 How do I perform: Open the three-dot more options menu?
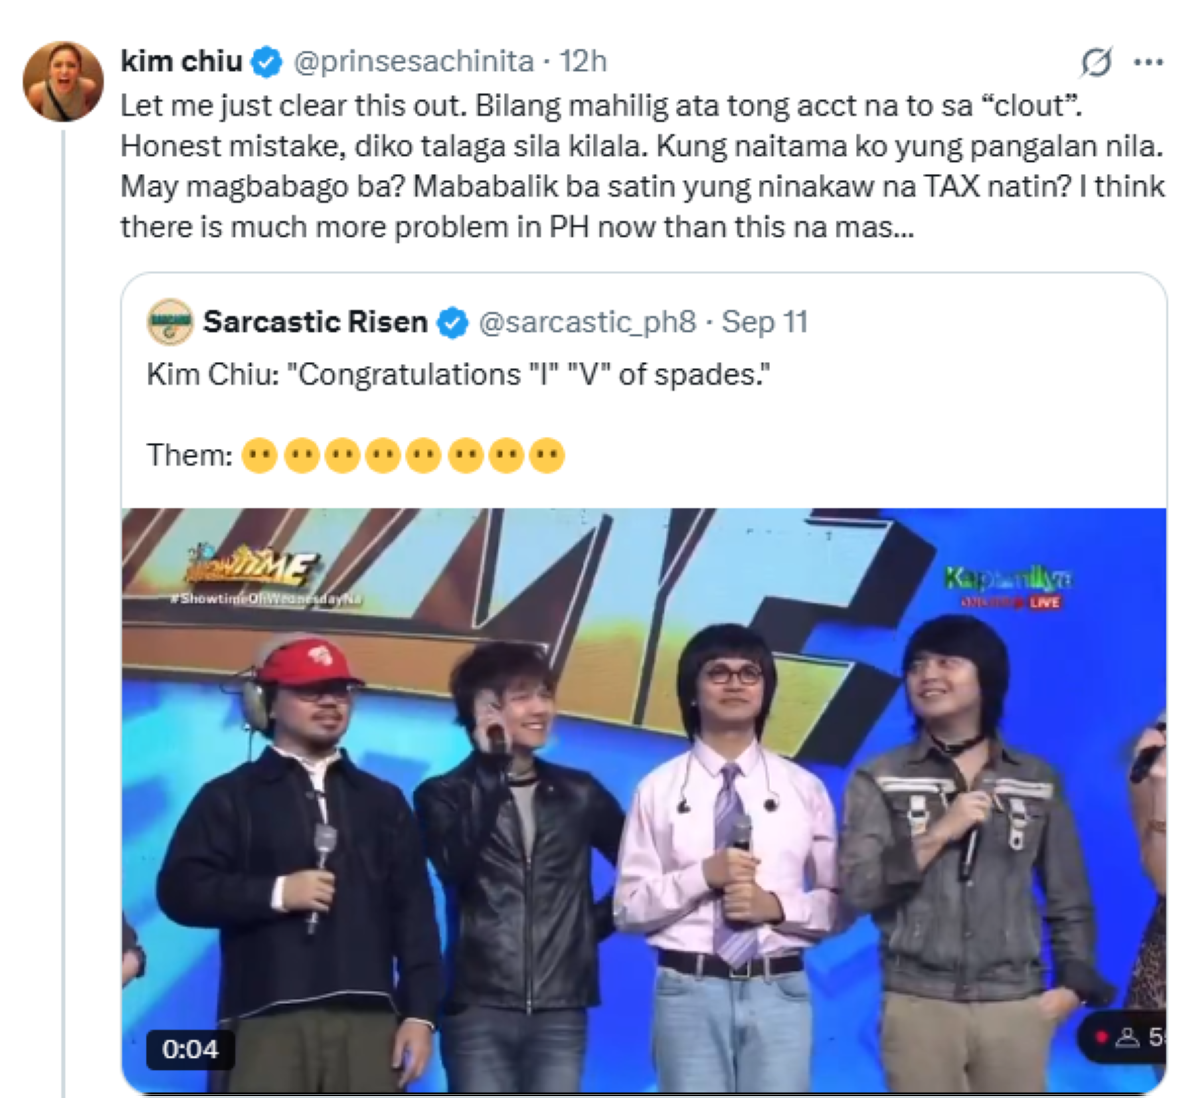click(1148, 63)
